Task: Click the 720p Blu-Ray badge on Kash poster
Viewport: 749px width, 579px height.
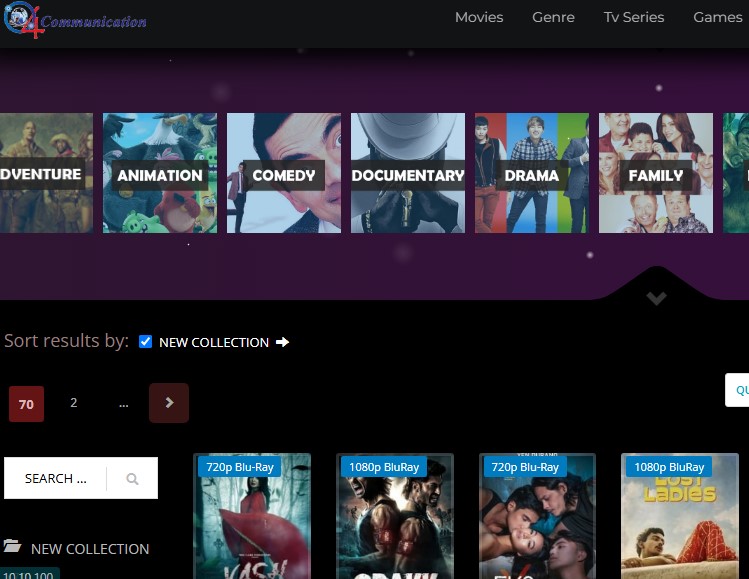Action: pyautogui.click(x=239, y=467)
